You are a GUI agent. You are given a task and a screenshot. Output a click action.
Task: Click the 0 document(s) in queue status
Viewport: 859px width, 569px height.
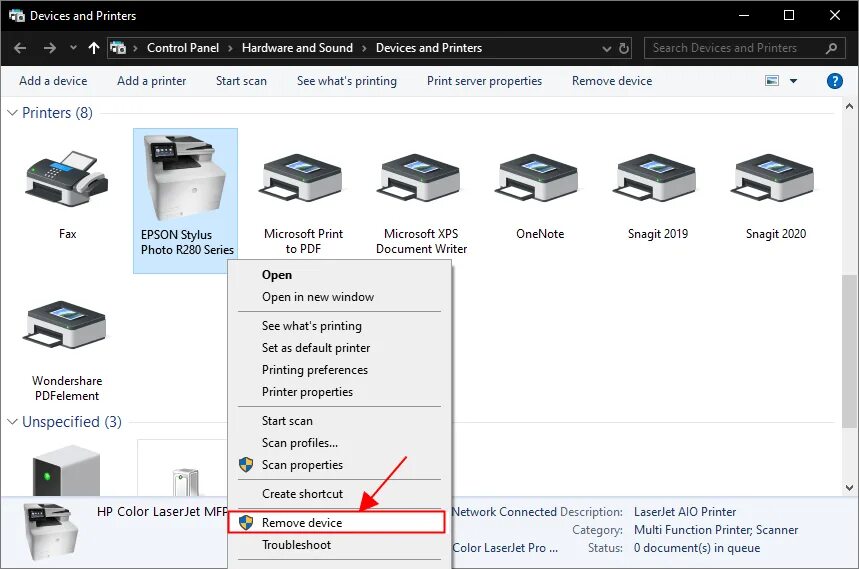click(697, 548)
